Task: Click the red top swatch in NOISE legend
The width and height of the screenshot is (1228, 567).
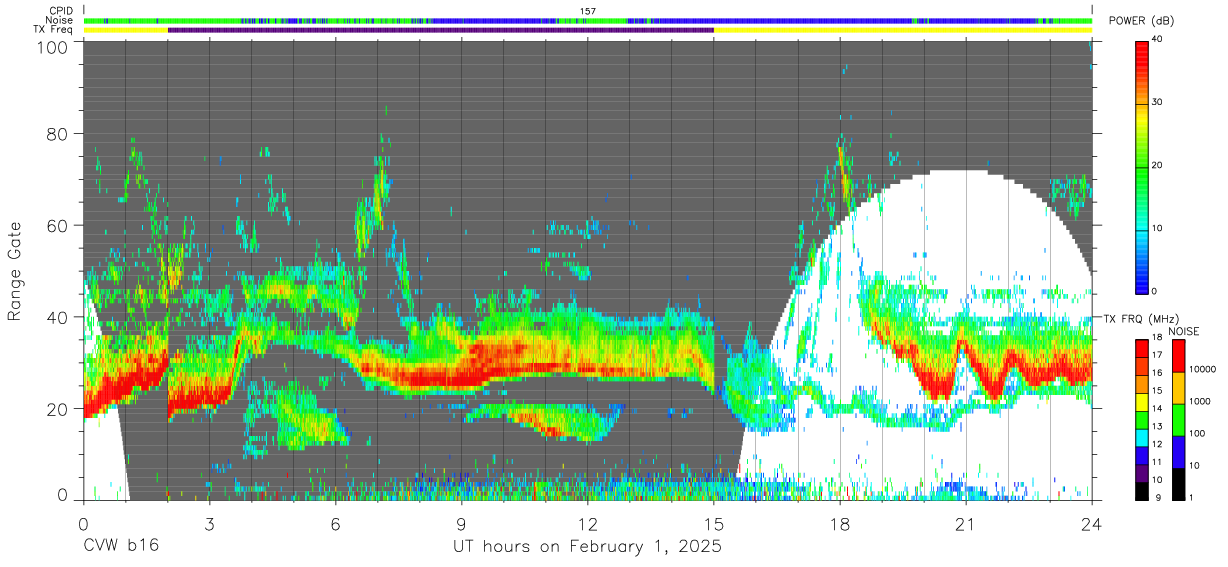Action: (1179, 356)
